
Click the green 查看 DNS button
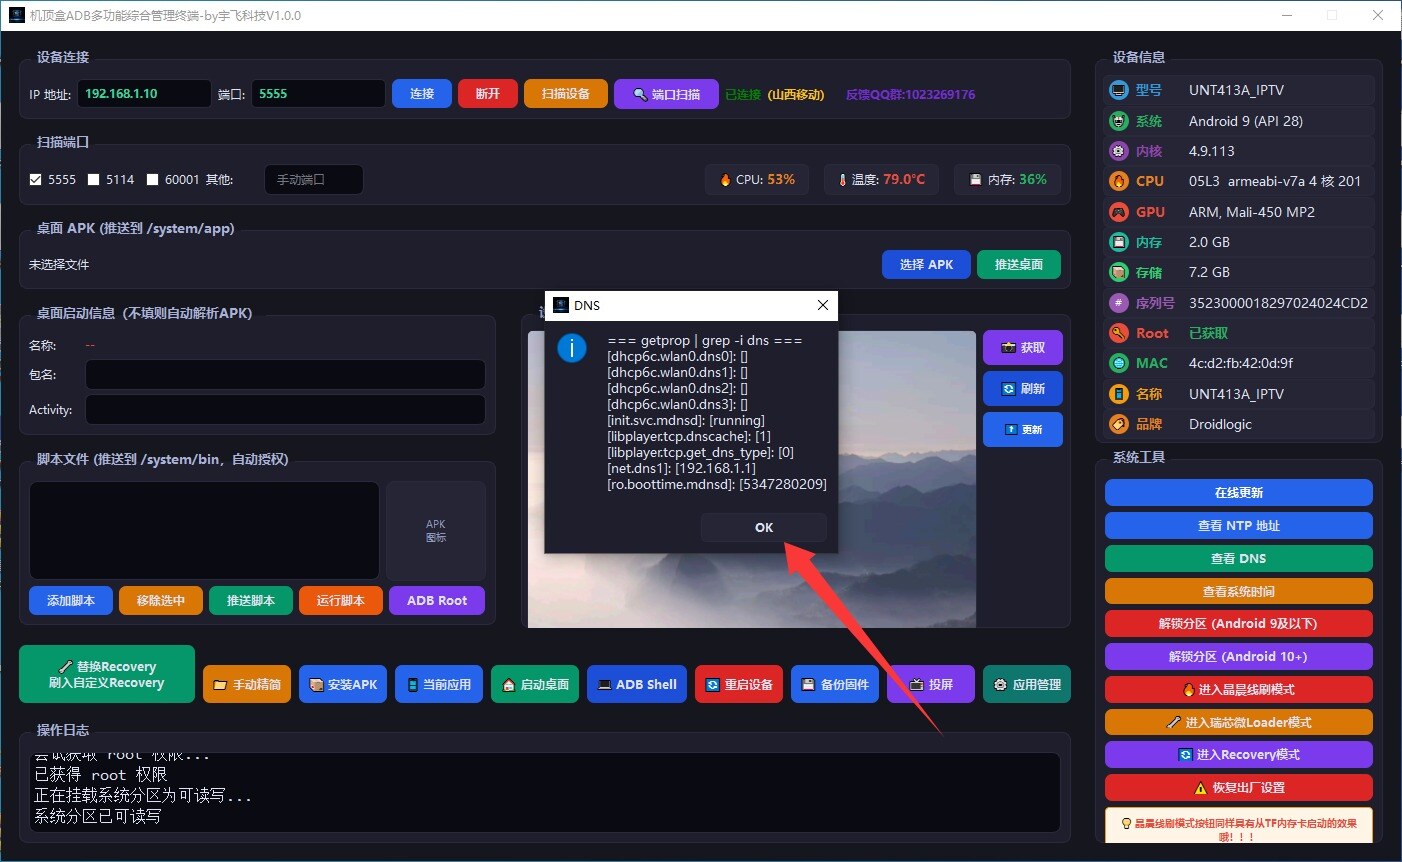1239,558
